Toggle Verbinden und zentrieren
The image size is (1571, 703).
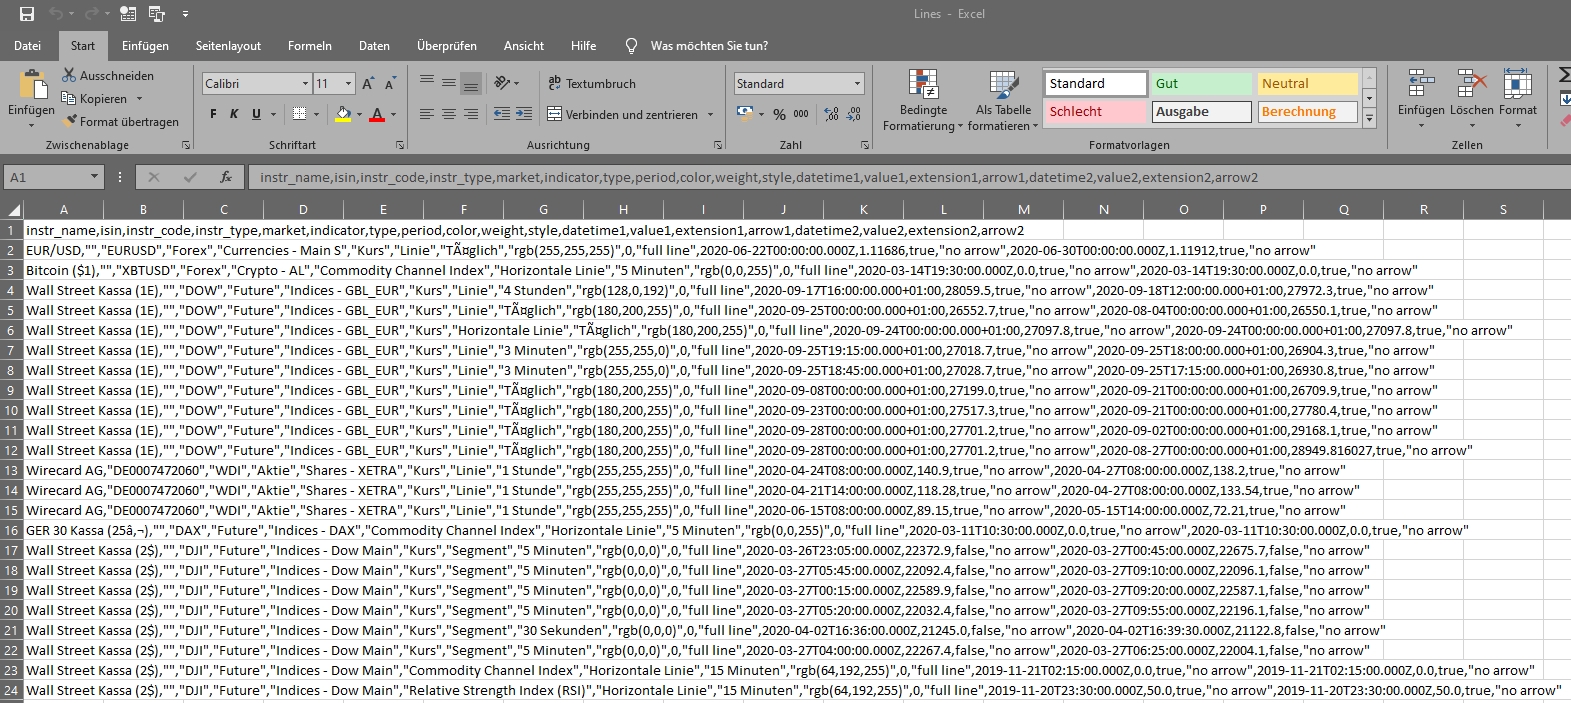pos(622,114)
